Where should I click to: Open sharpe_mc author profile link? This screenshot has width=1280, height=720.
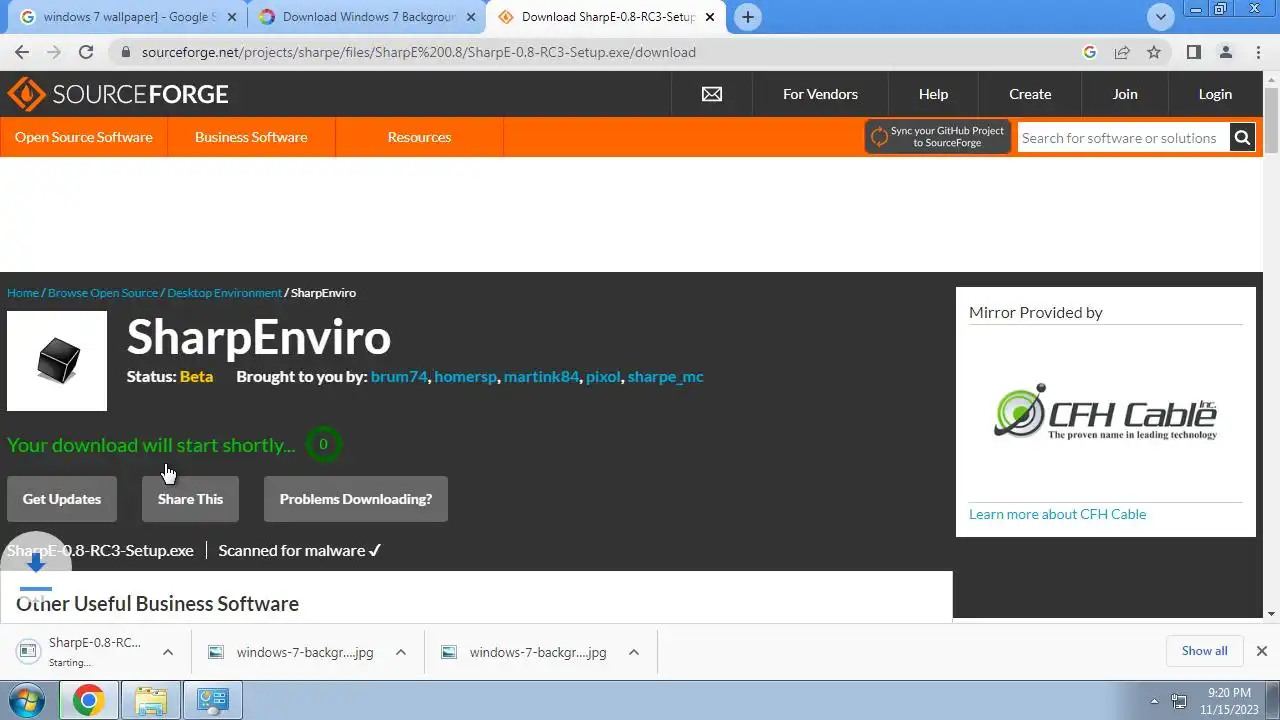[x=665, y=377]
